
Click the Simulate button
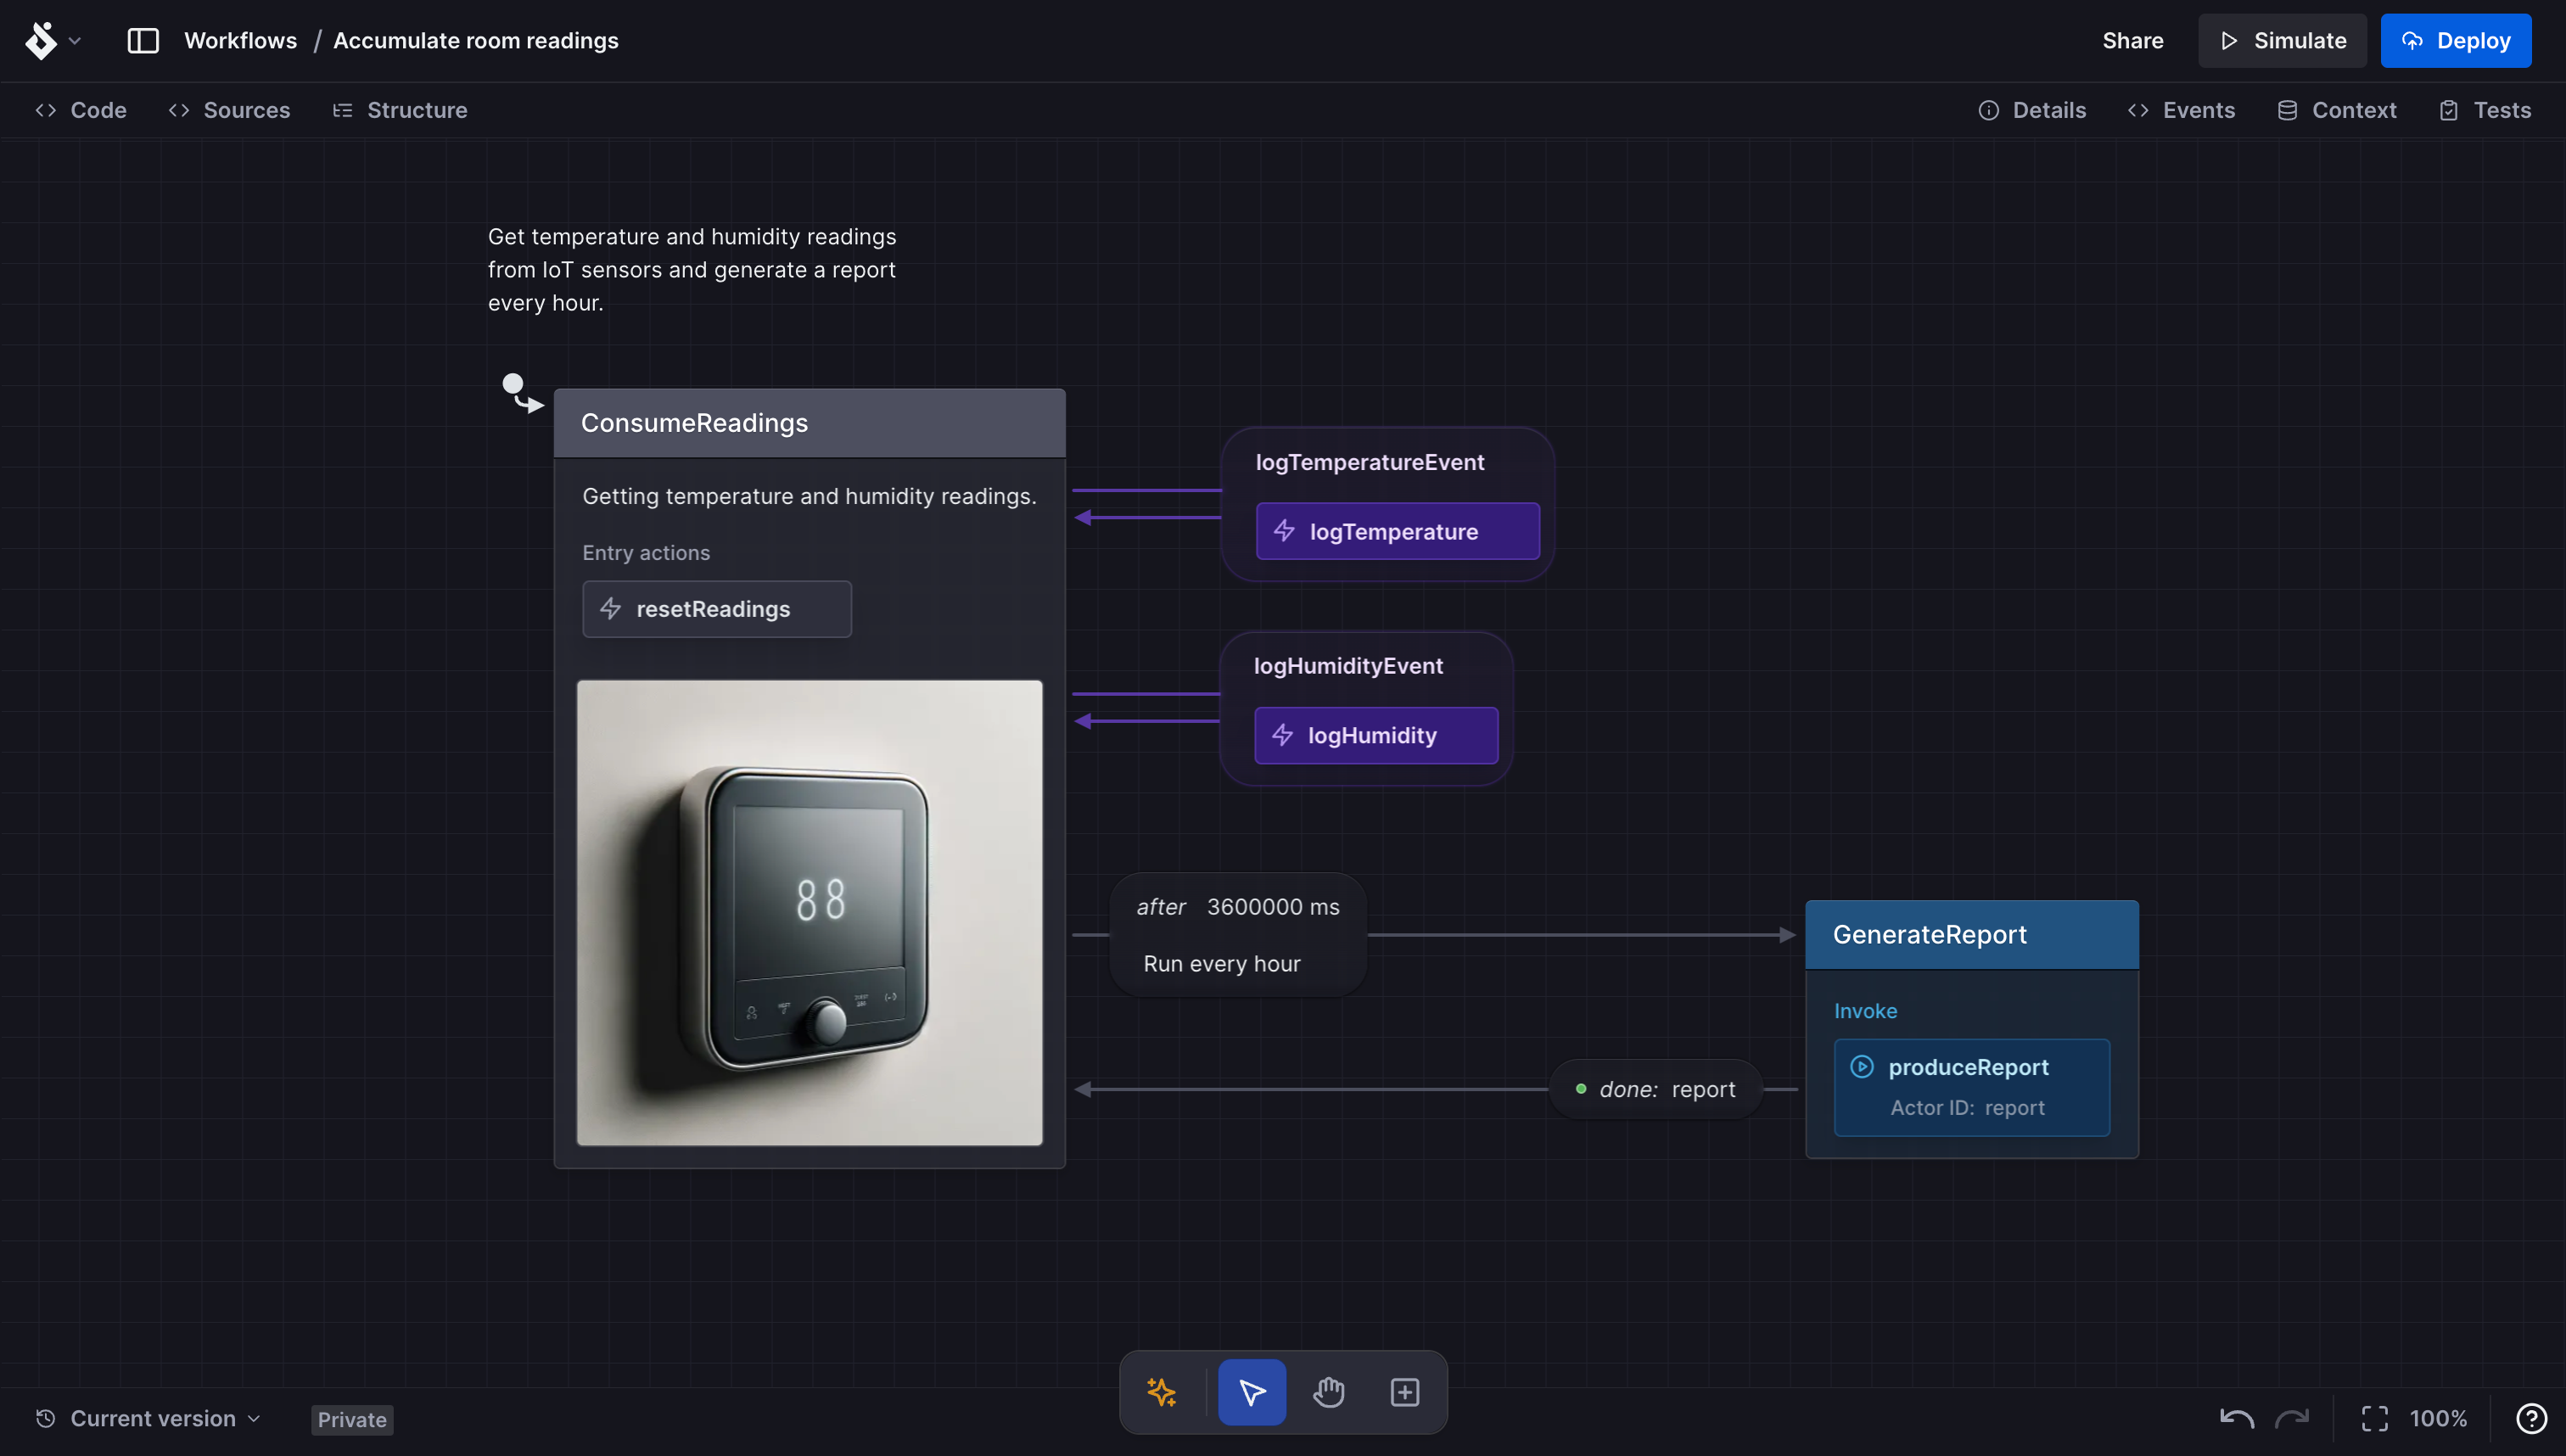point(2282,40)
